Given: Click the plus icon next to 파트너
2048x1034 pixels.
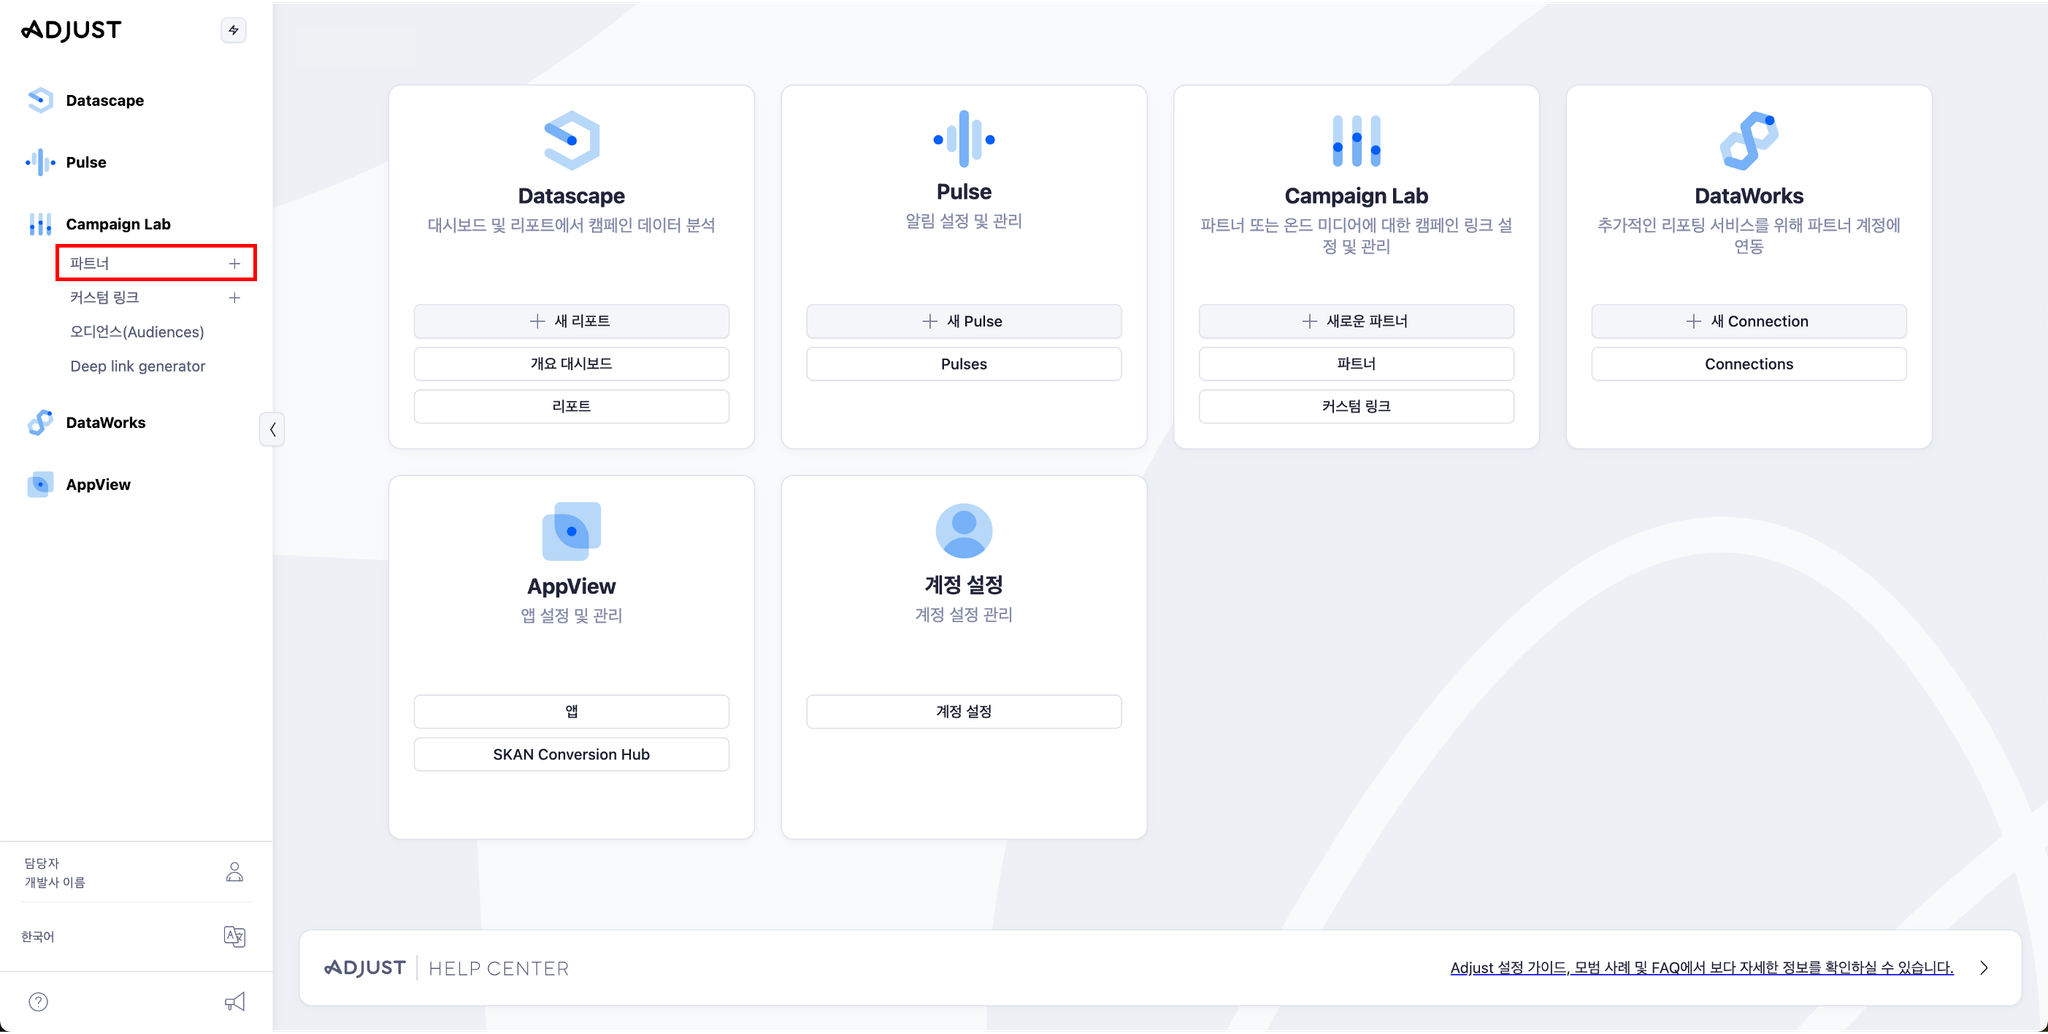Looking at the screenshot, I should click(234, 264).
